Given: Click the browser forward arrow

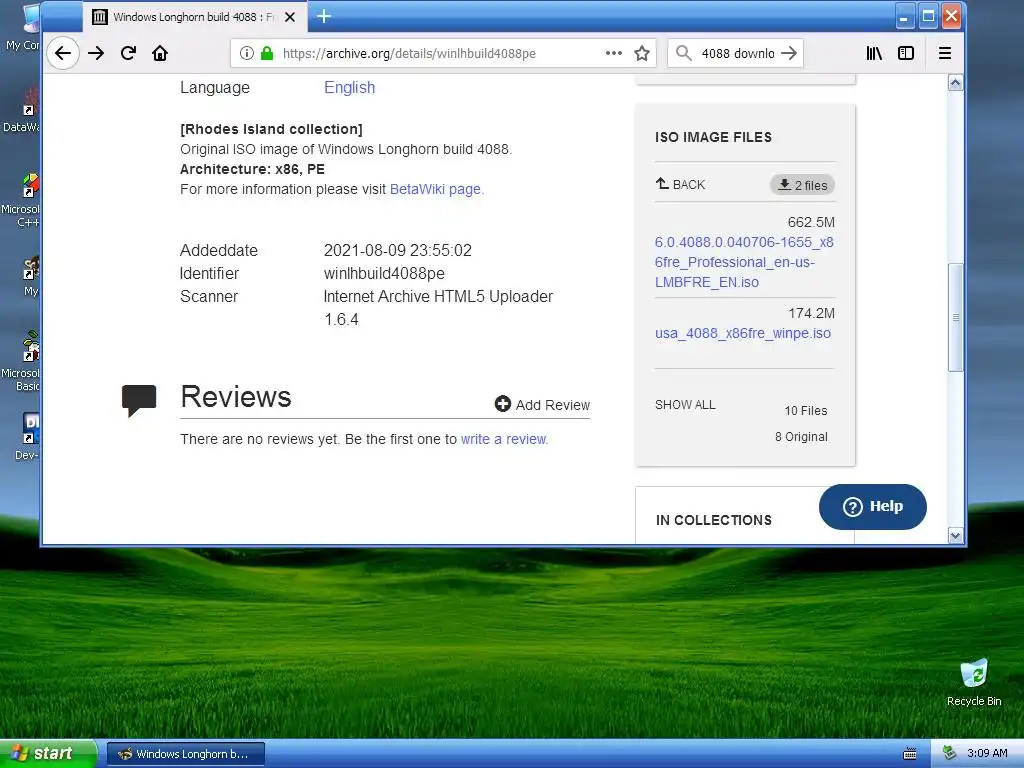Looking at the screenshot, I should [96, 53].
